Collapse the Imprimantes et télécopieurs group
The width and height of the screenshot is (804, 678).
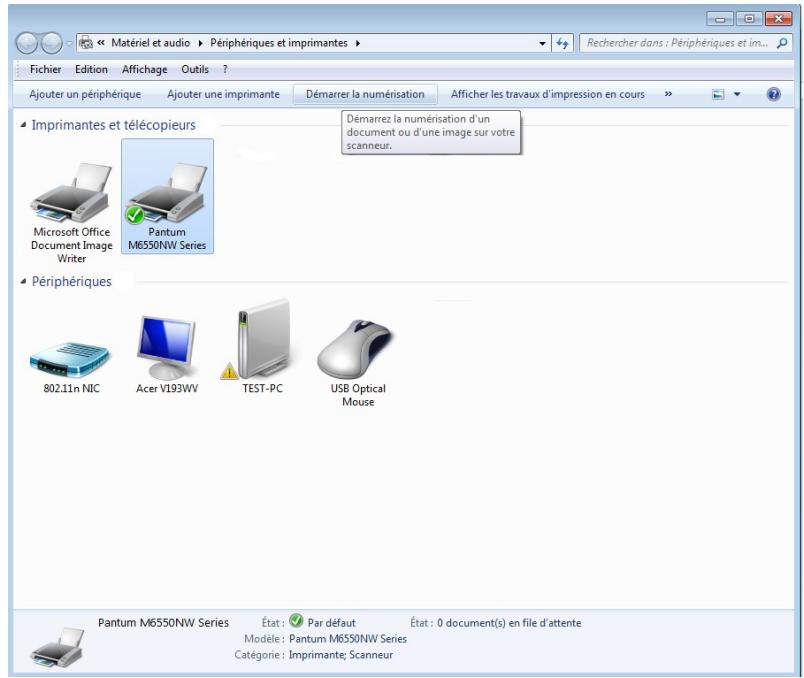[x=24, y=126]
